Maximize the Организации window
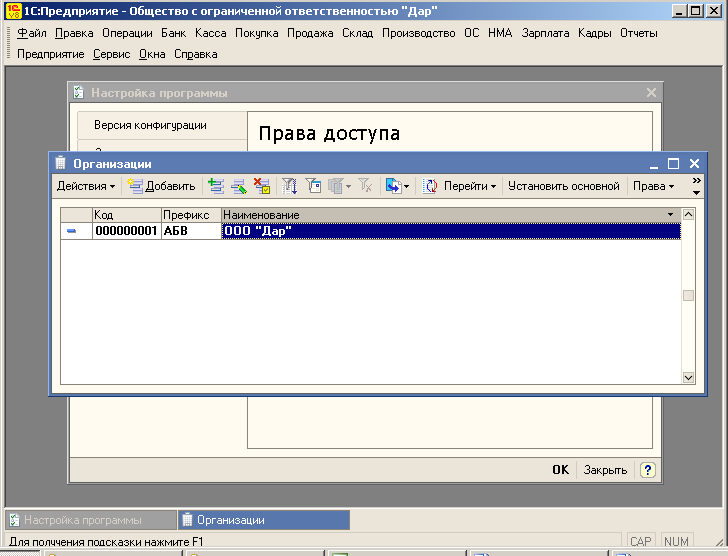 673,163
